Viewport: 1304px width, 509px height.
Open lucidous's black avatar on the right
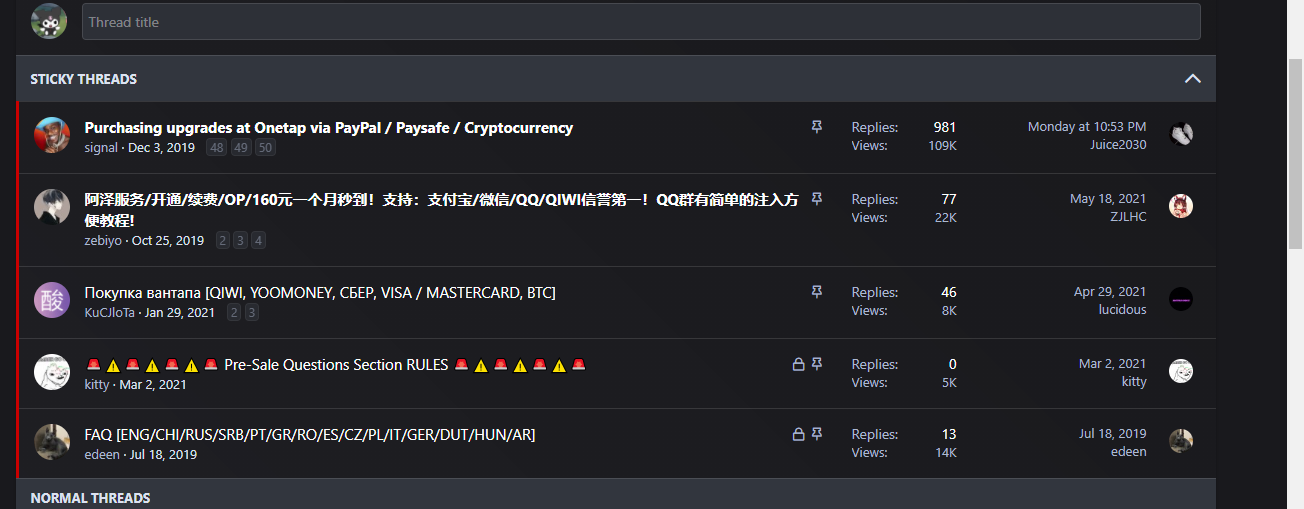(x=1181, y=299)
